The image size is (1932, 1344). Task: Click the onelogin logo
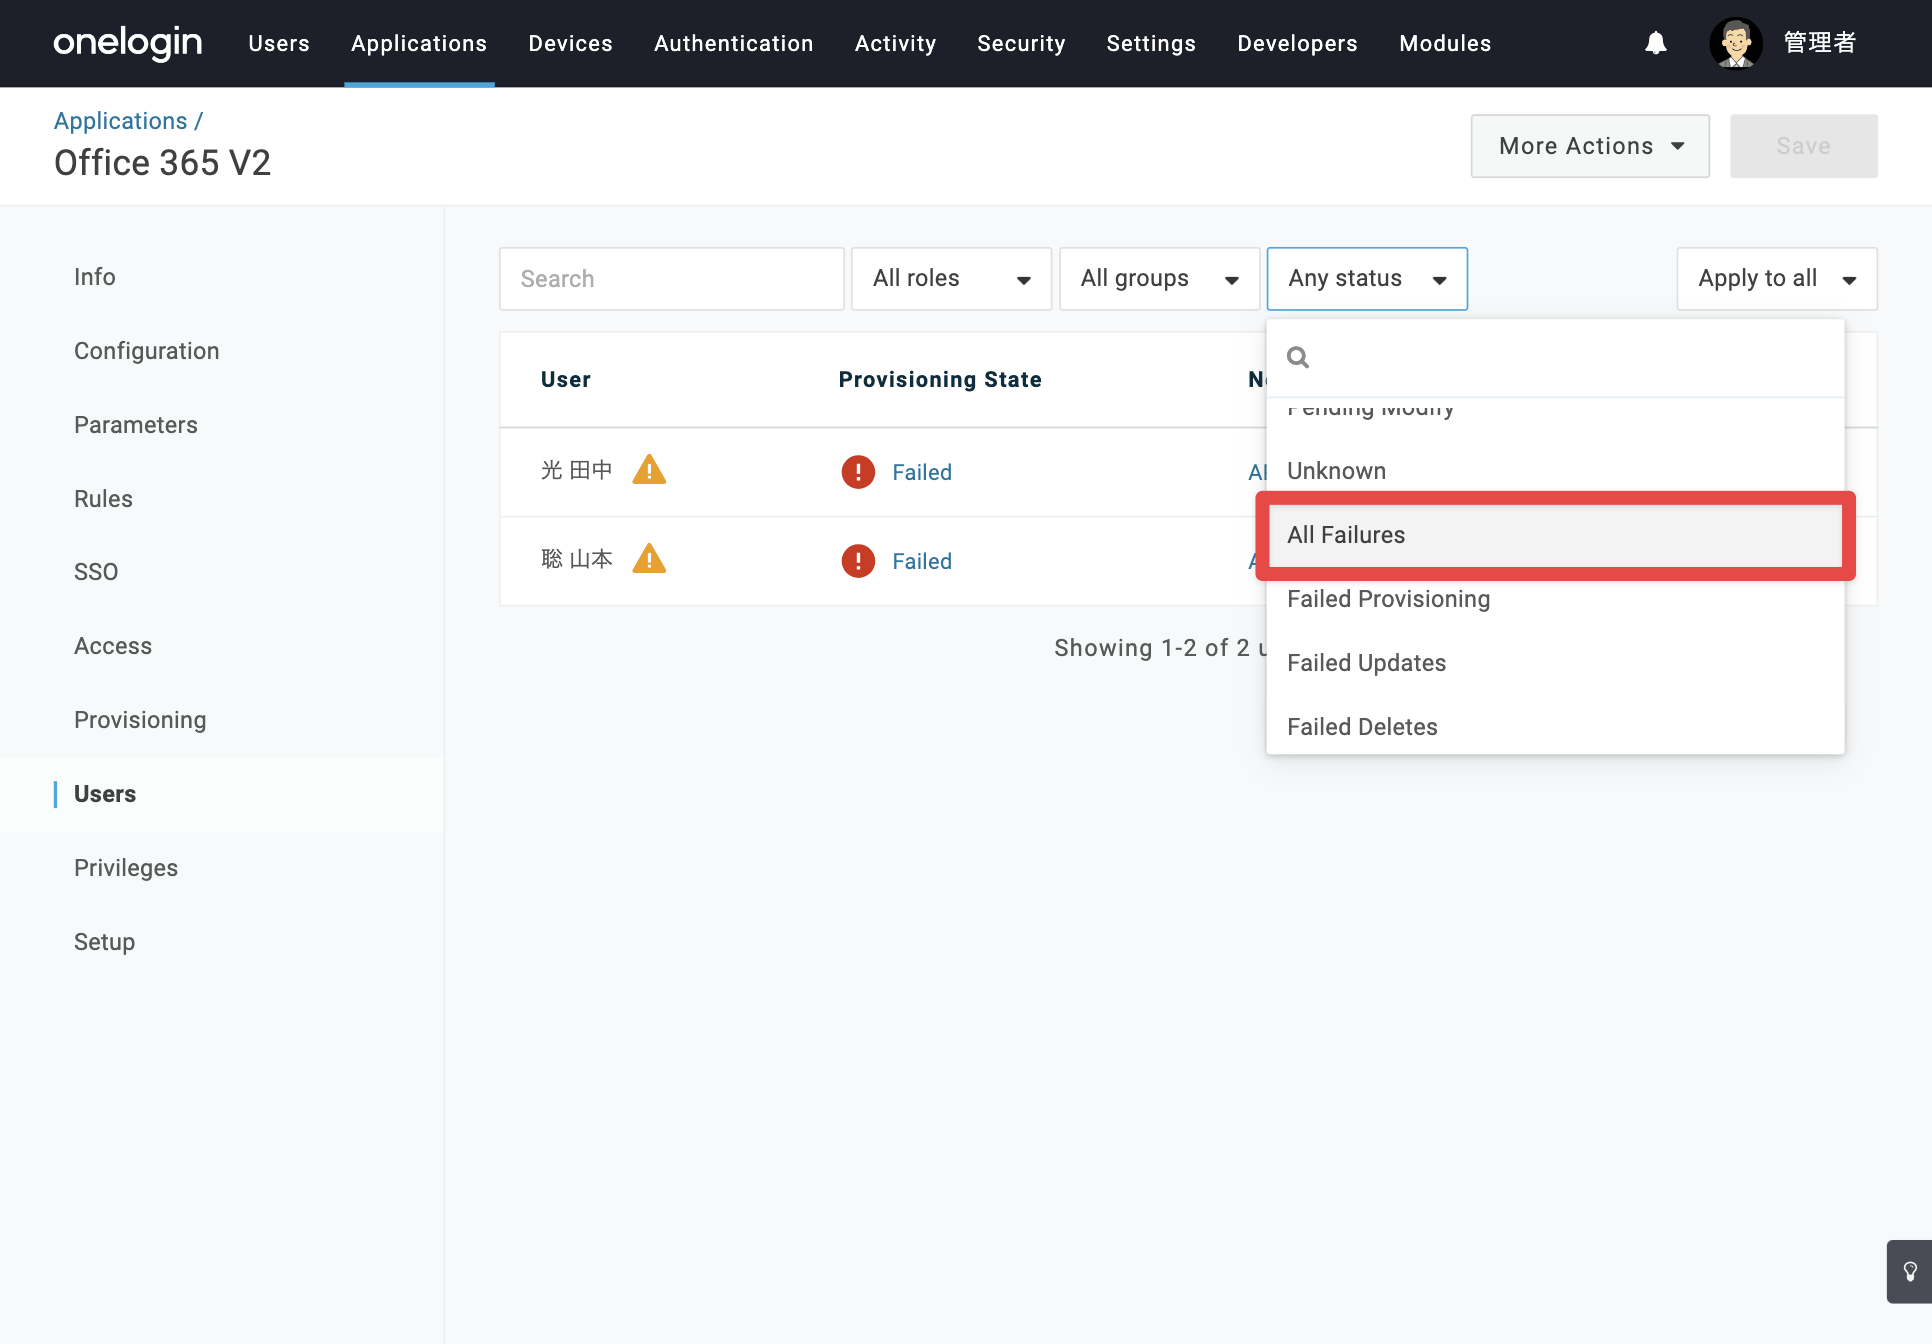(128, 43)
